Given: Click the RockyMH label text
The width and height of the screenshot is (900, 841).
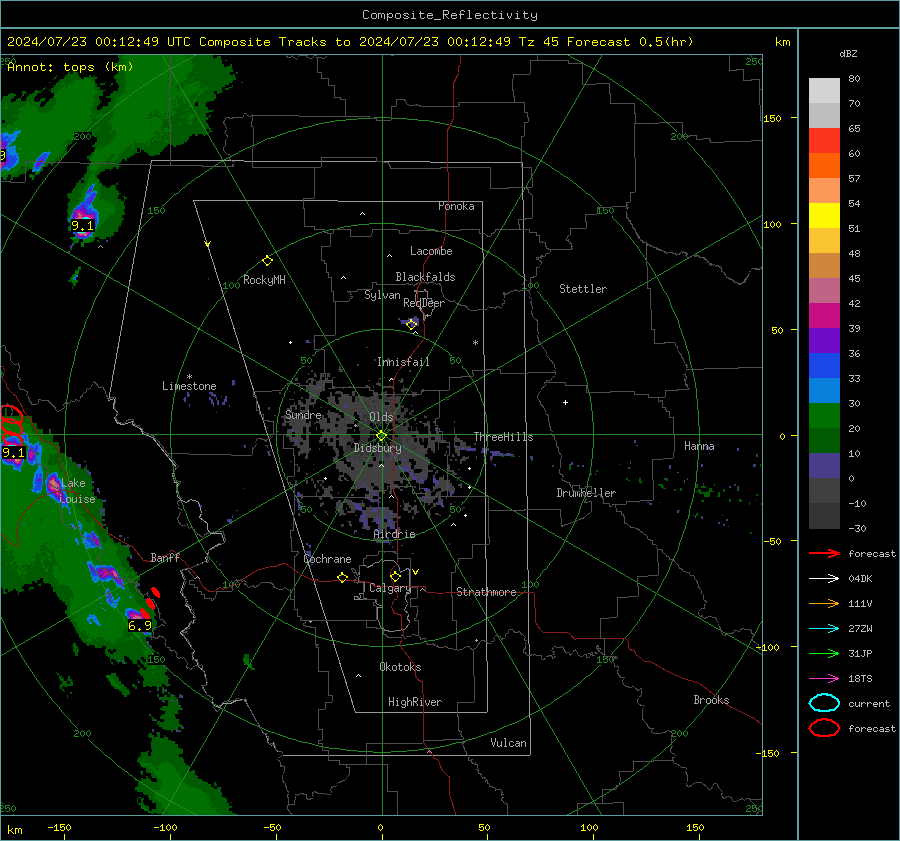Looking at the screenshot, I should click(264, 280).
